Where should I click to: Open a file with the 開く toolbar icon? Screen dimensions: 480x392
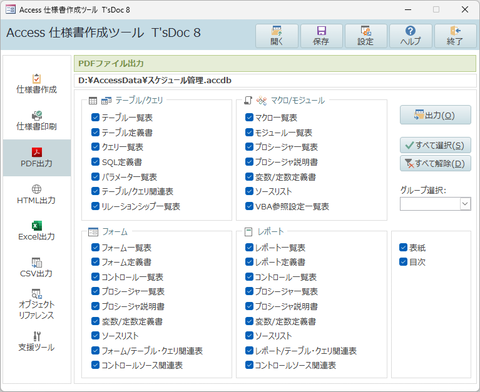[277, 36]
